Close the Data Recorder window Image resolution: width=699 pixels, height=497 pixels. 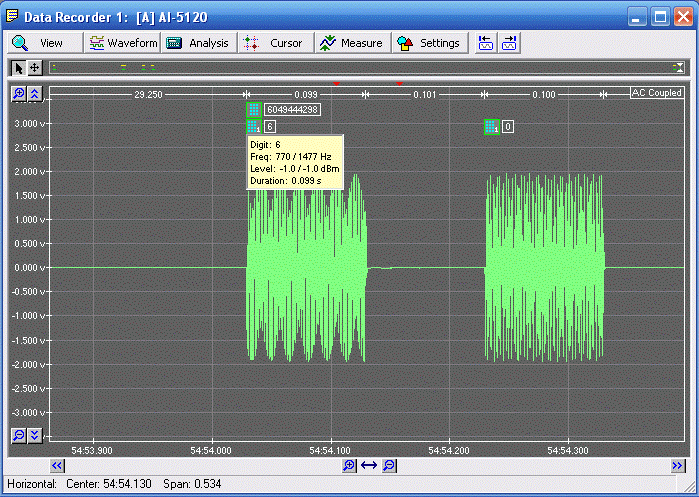pyautogui.click(x=683, y=17)
